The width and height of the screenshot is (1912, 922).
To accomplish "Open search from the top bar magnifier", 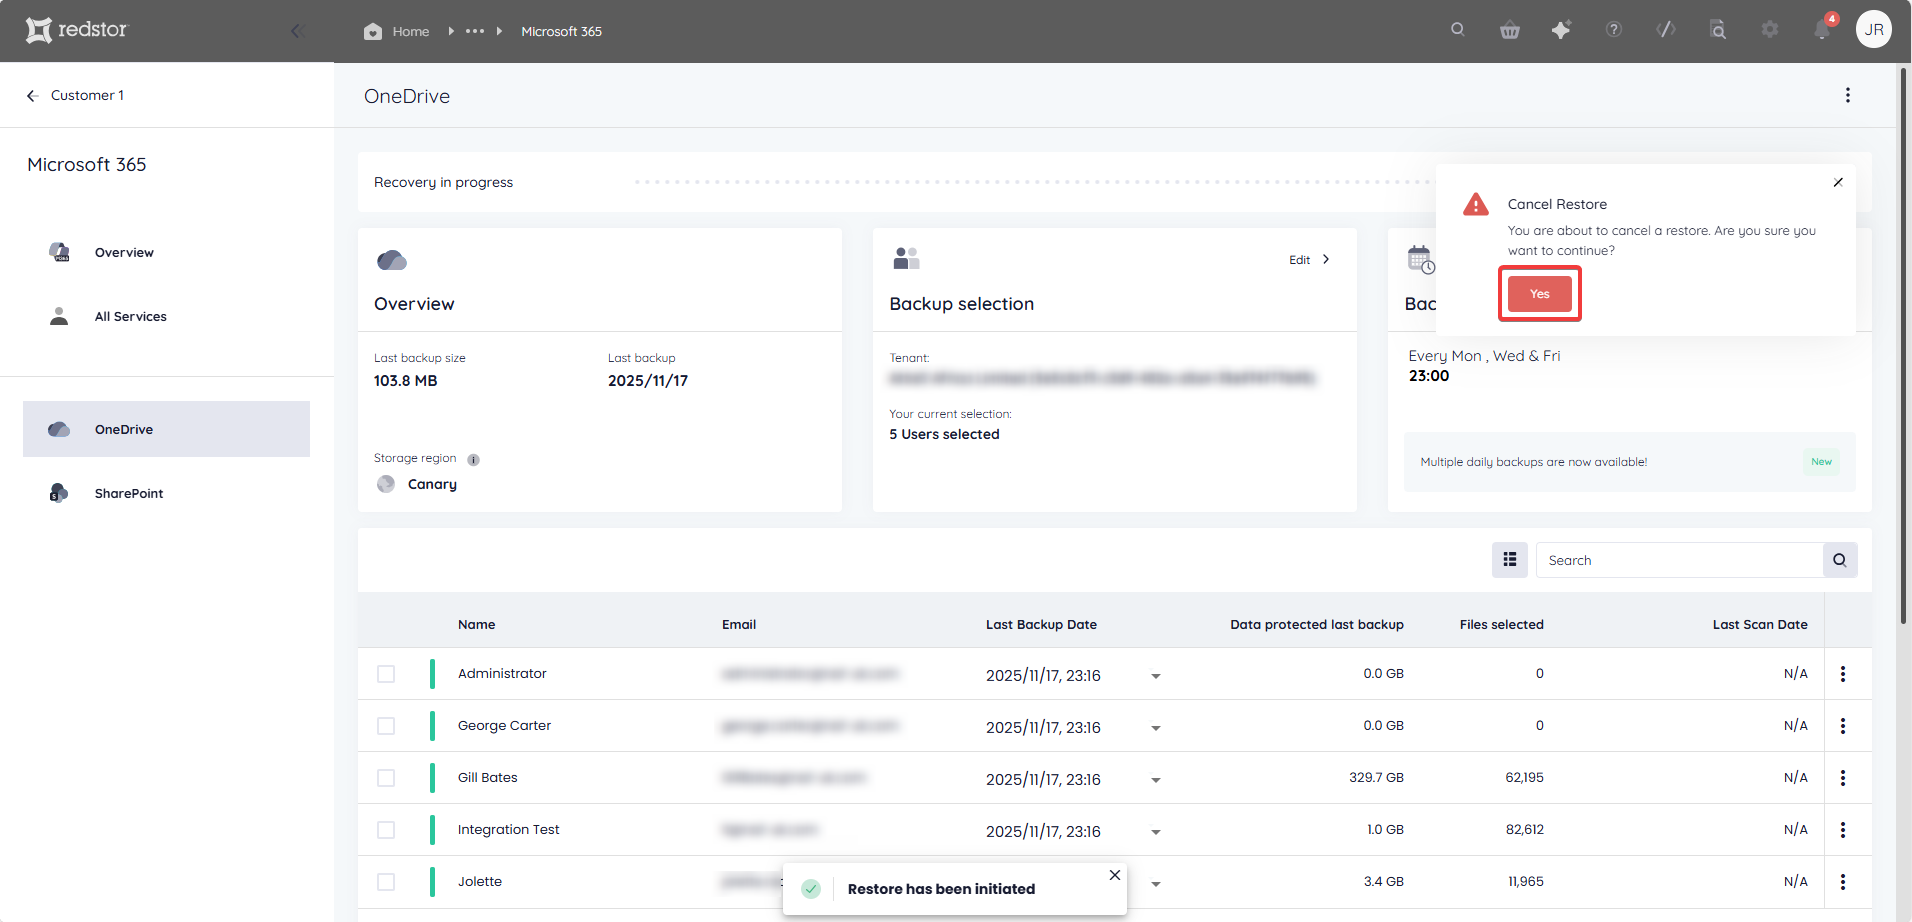I will [x=1458, y=30].
